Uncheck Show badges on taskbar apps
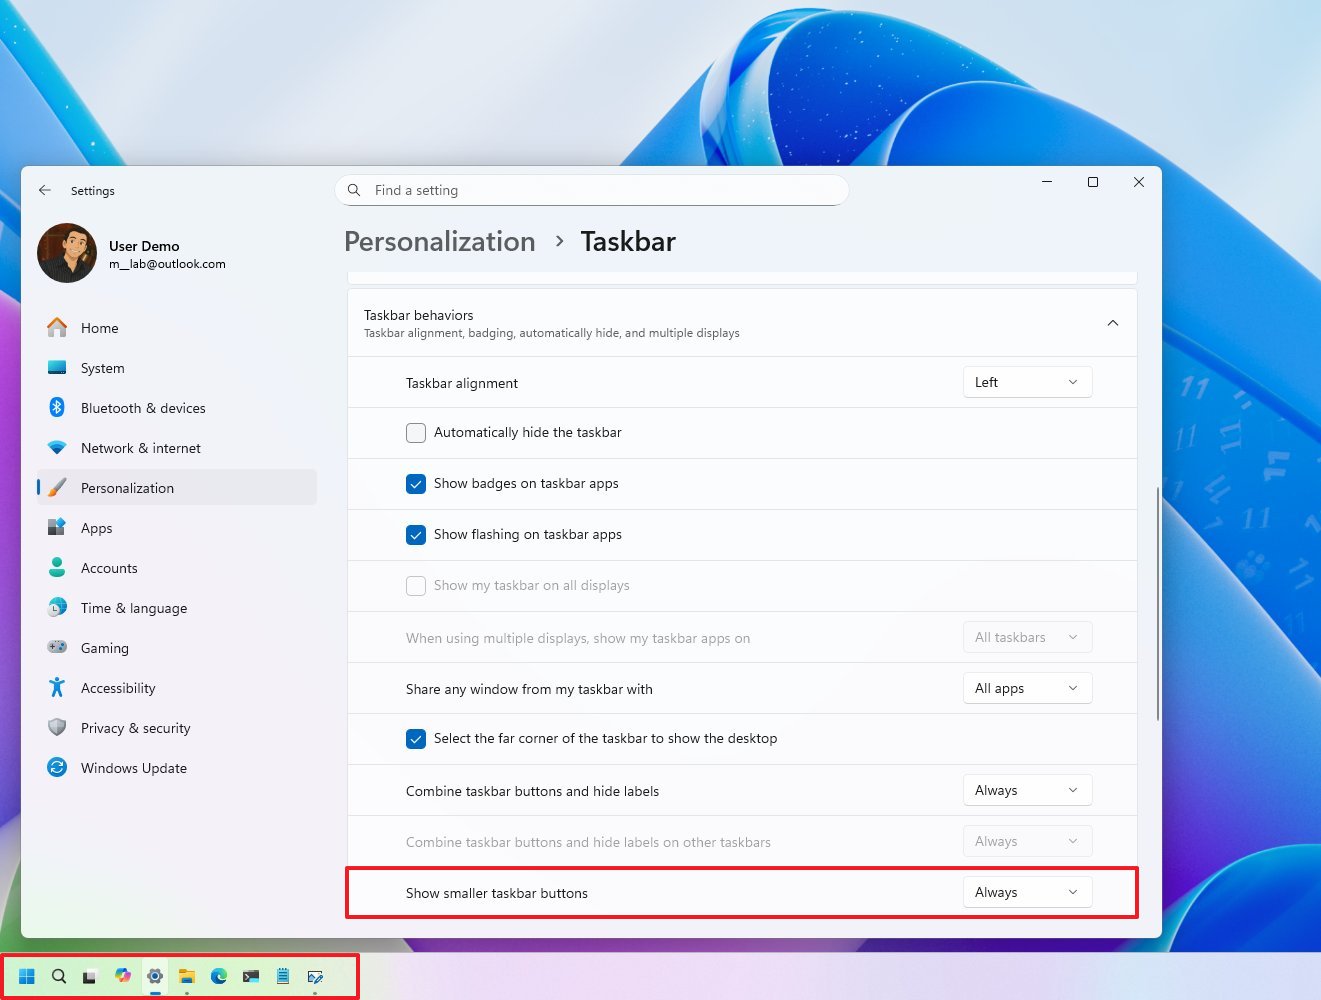The image size is (1321, 1000). pyautogui.click(x=416, y=484)
